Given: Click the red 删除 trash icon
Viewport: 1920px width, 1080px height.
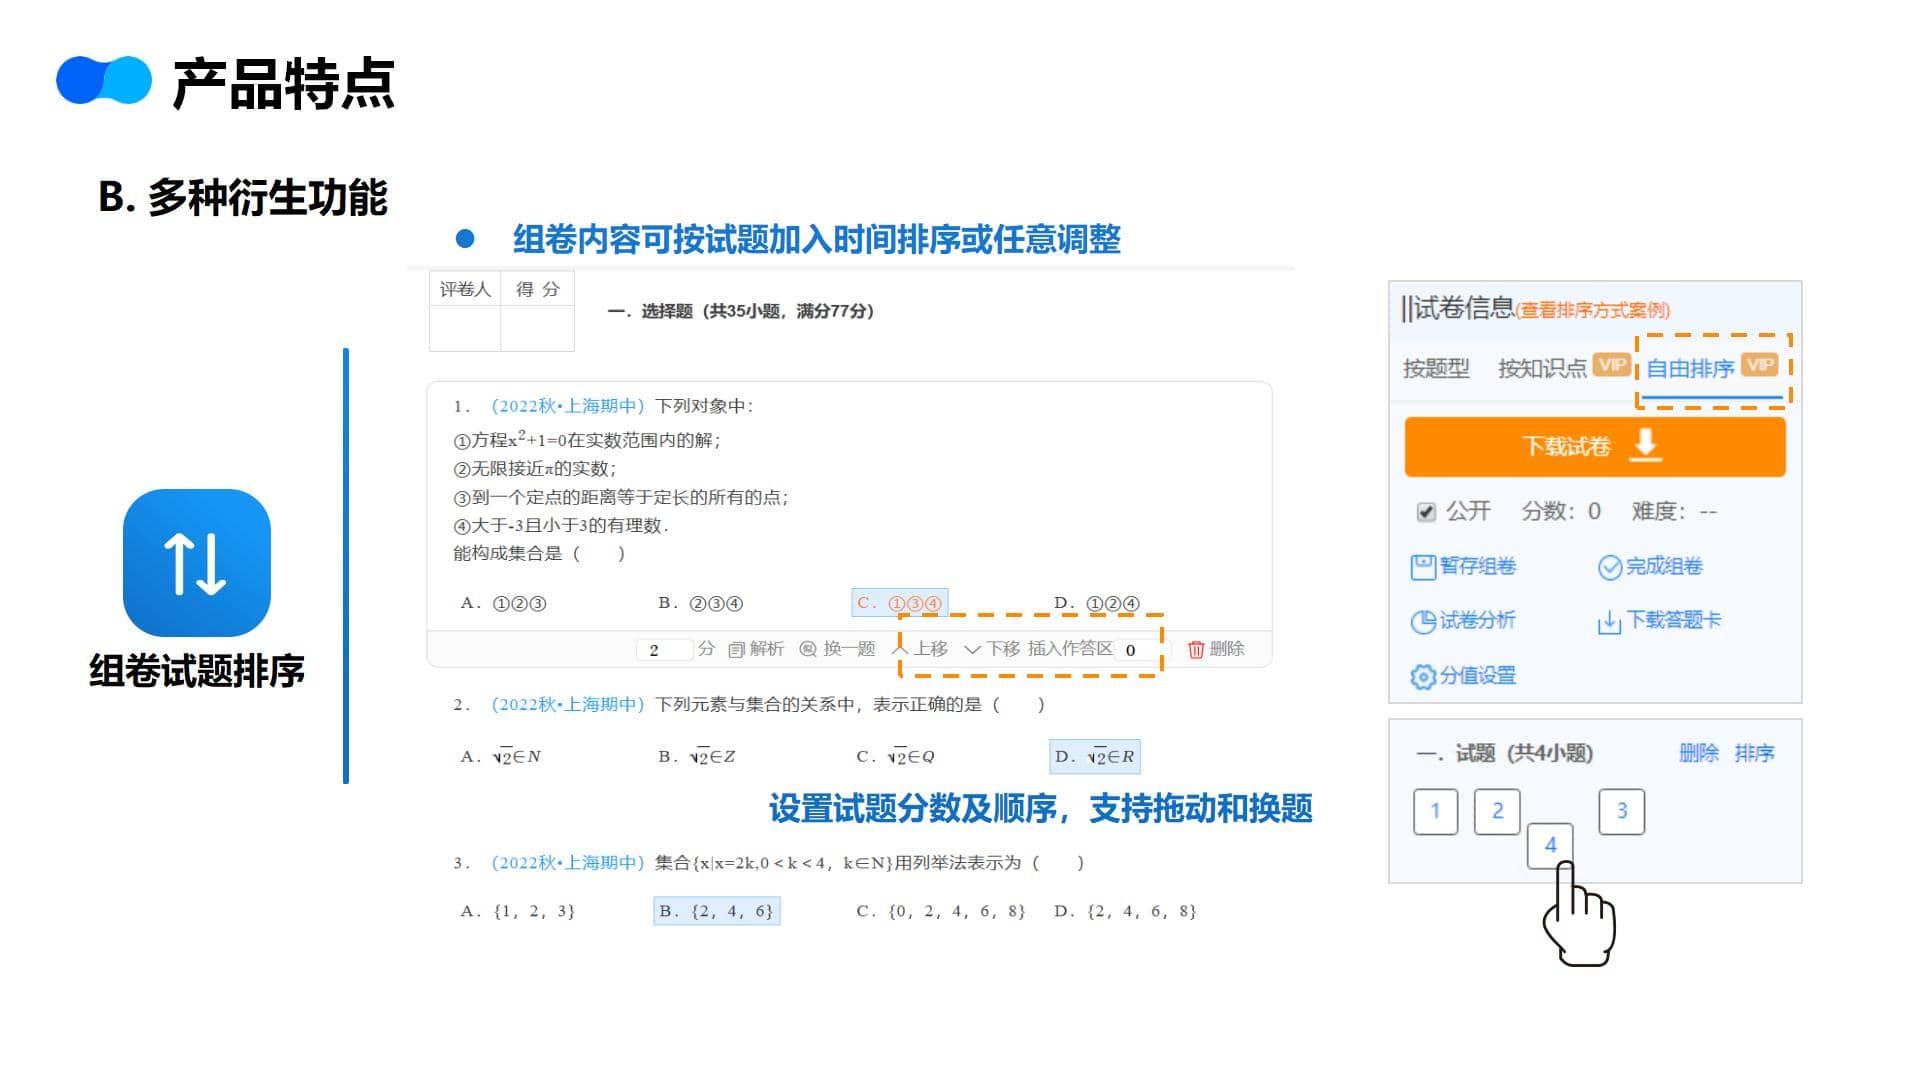Looking at the screenshot, I should (x=1195, y=650).
